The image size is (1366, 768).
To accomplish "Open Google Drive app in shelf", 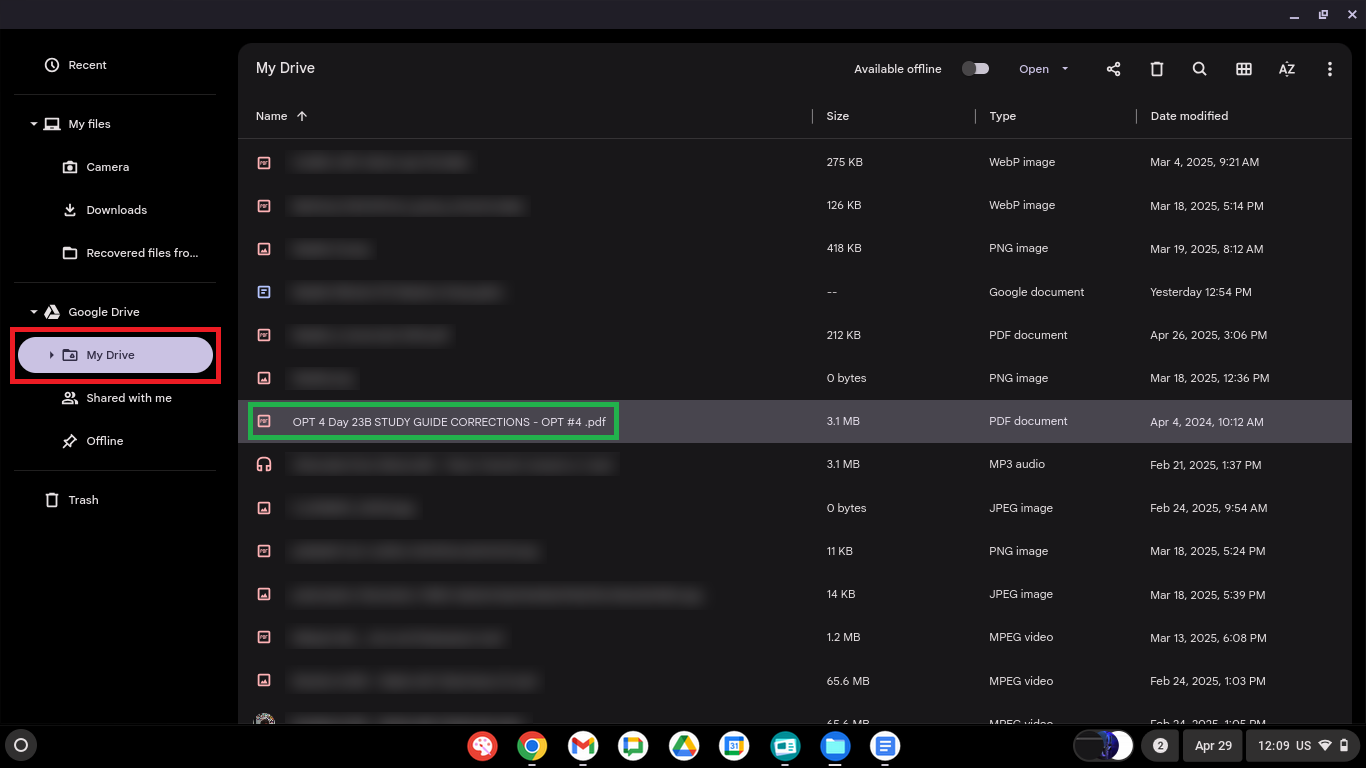I will coord(684,746).
